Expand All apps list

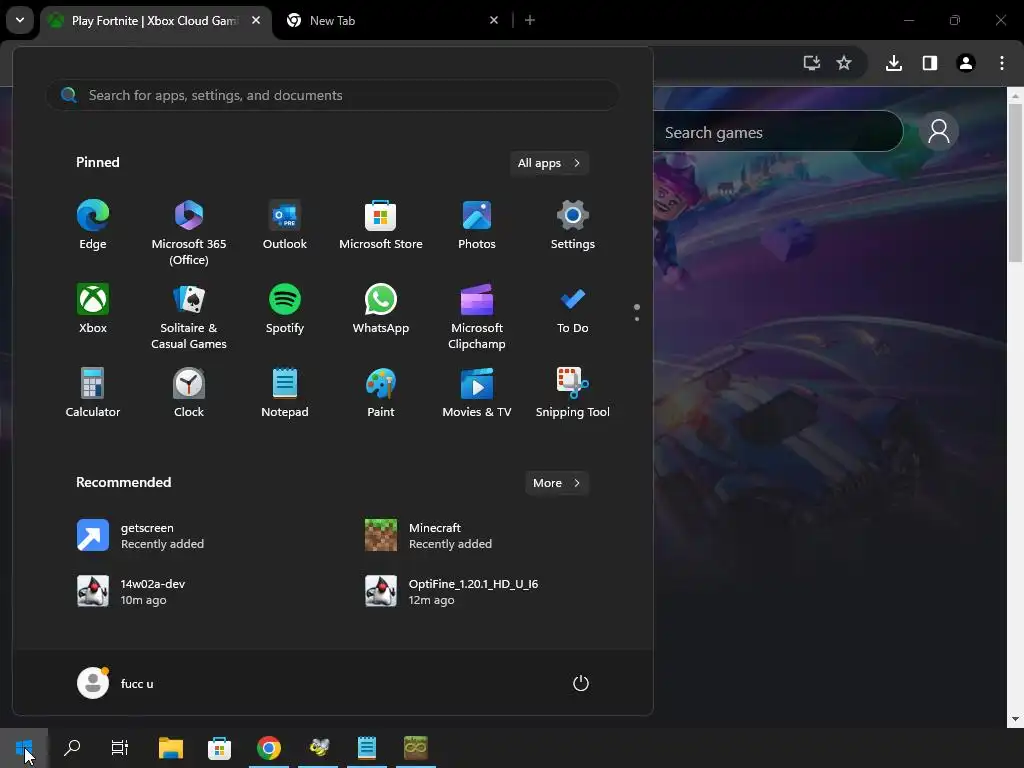[x=549, y=163]
